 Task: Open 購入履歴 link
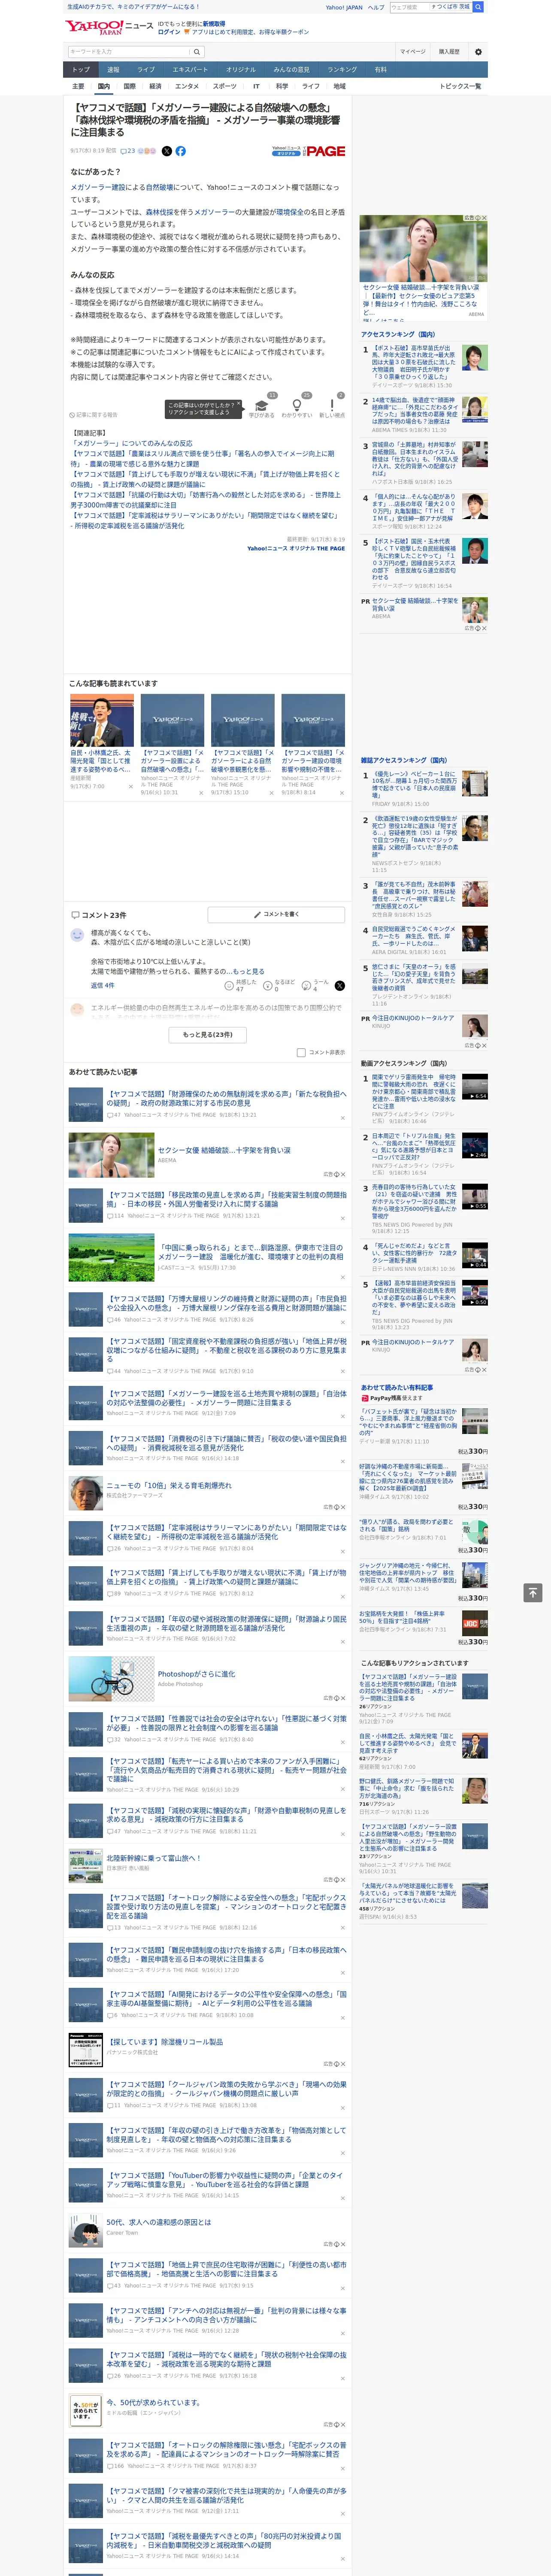[x=449, y=52]
